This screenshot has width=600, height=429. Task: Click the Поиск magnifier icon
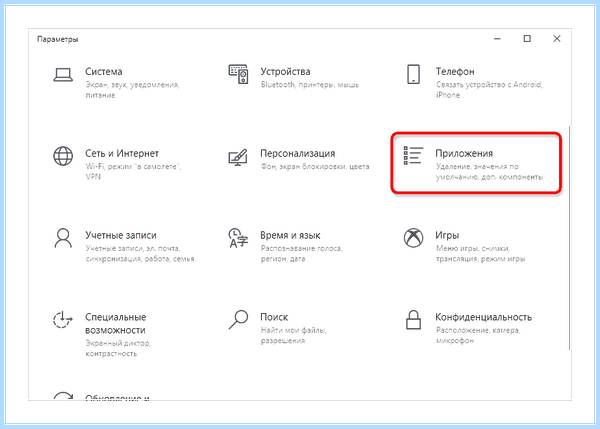(x=238, y=320)
